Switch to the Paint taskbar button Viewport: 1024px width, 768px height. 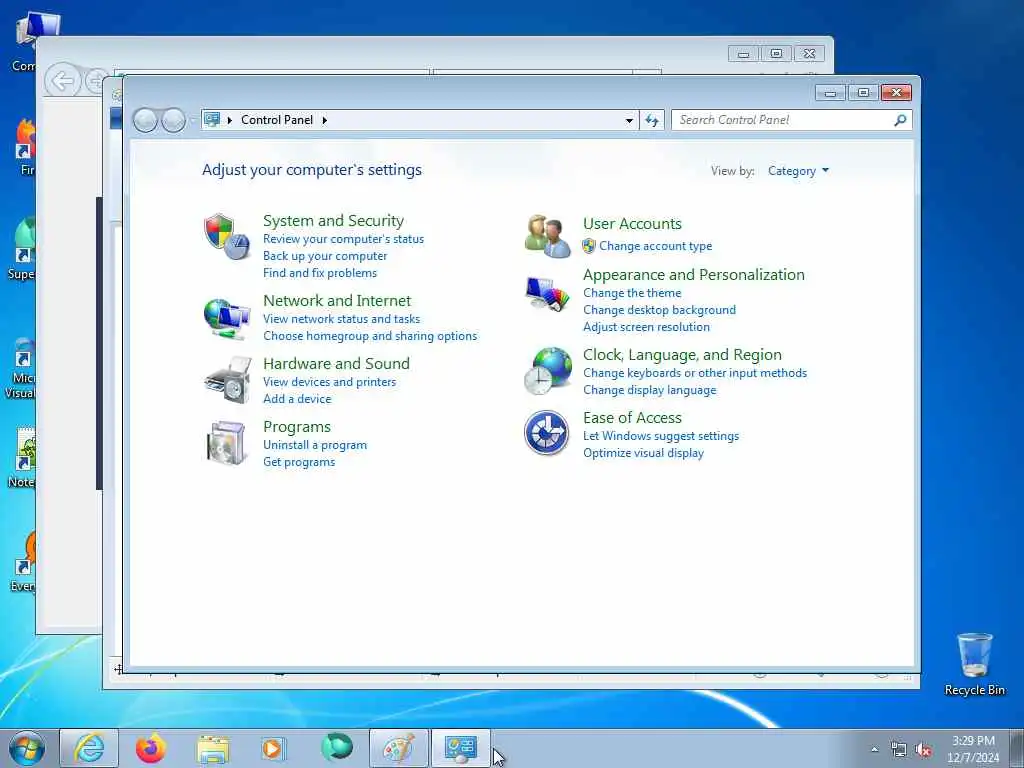(398, 748)
